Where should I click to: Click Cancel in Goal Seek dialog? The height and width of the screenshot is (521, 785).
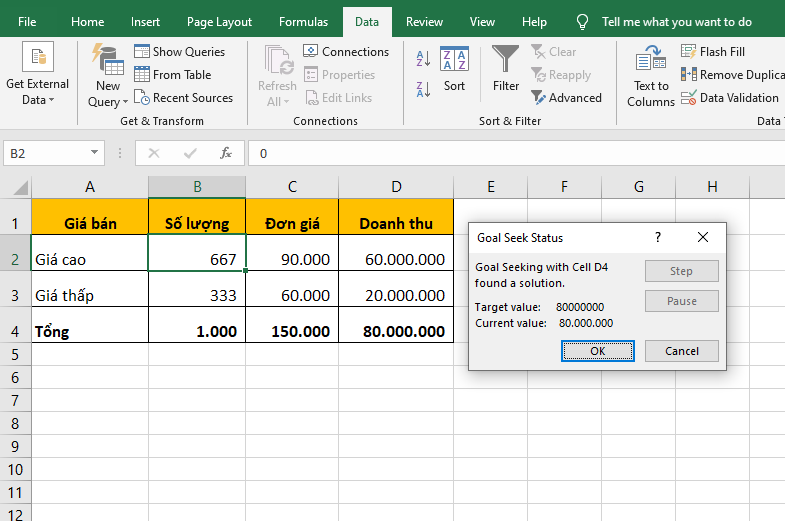click(x=681, y=351)
